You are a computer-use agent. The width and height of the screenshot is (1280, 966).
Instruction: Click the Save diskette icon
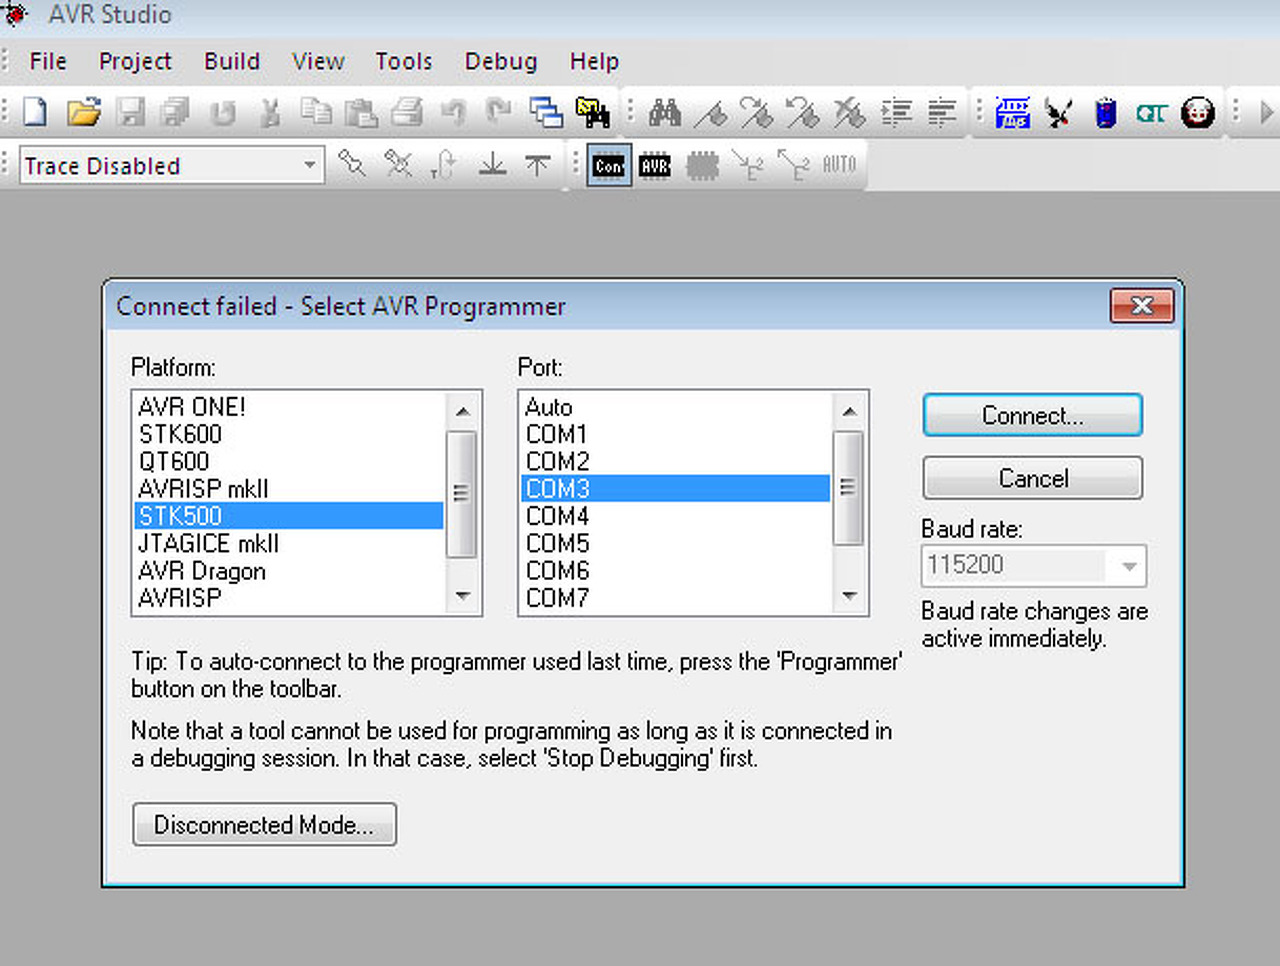[131, 111]
